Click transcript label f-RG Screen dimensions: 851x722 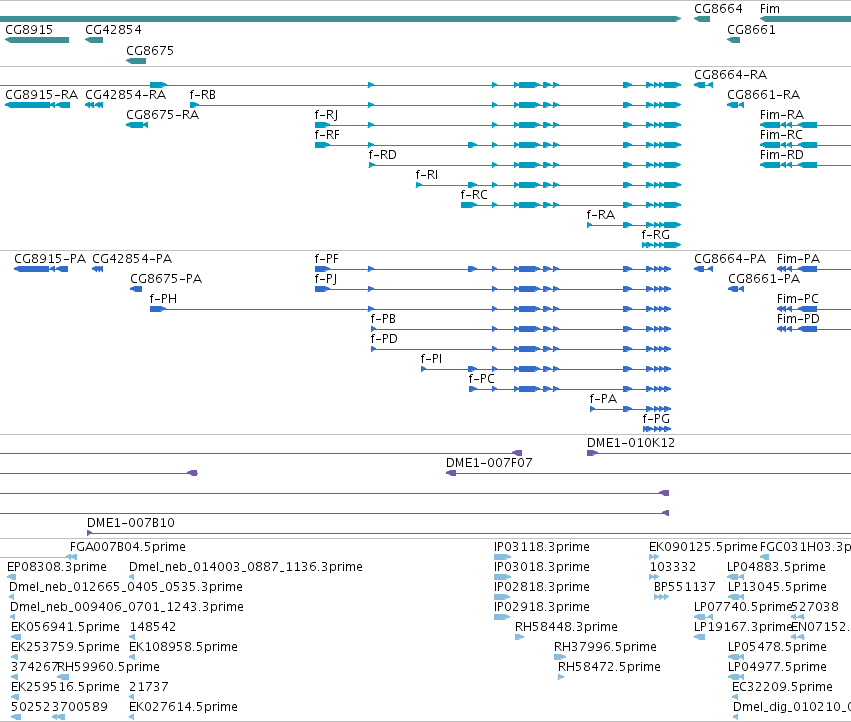coord(655,235)
